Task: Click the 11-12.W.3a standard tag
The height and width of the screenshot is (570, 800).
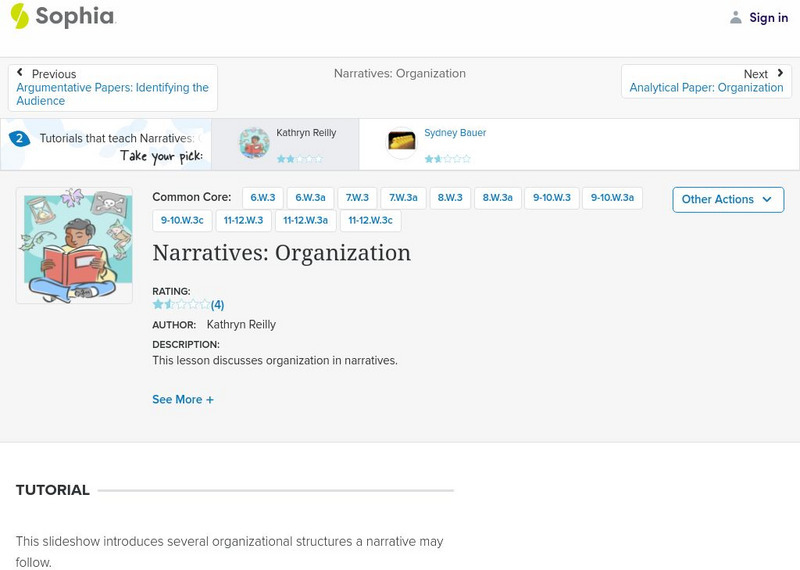Action: [305, 220]
